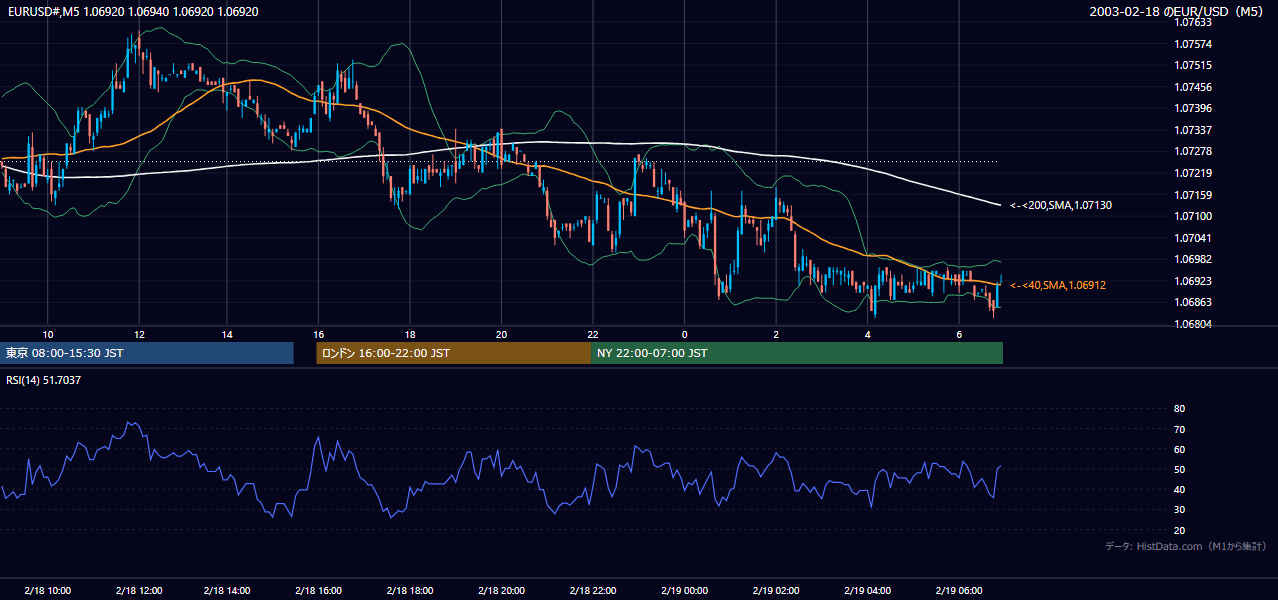Select the NY 22:00-07:00 JST session bar
This screenshot has width=1278, height=600.
[797, 353]
